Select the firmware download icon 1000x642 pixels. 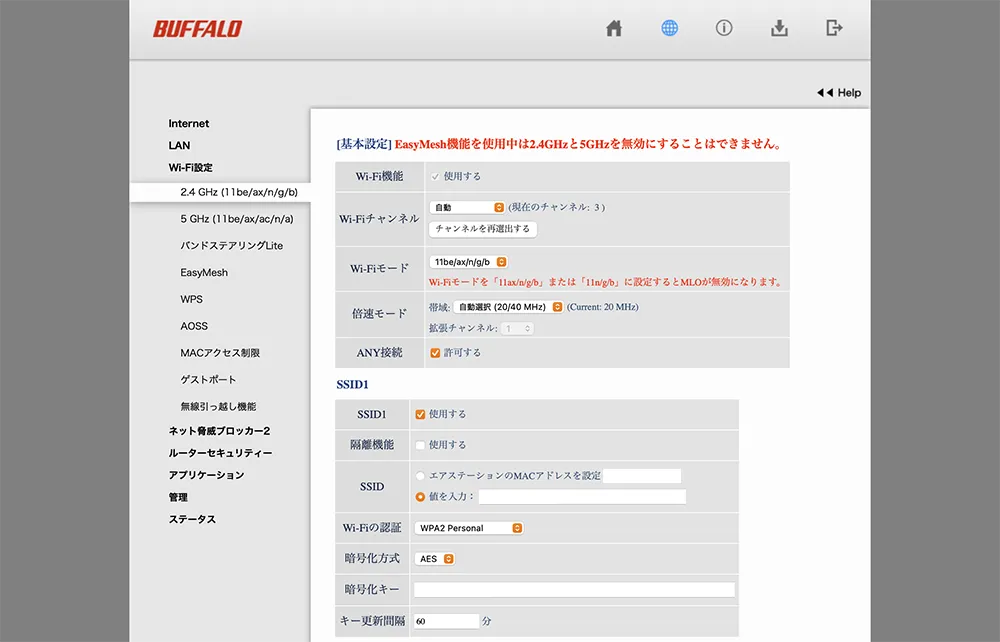(x=779, y=28)
